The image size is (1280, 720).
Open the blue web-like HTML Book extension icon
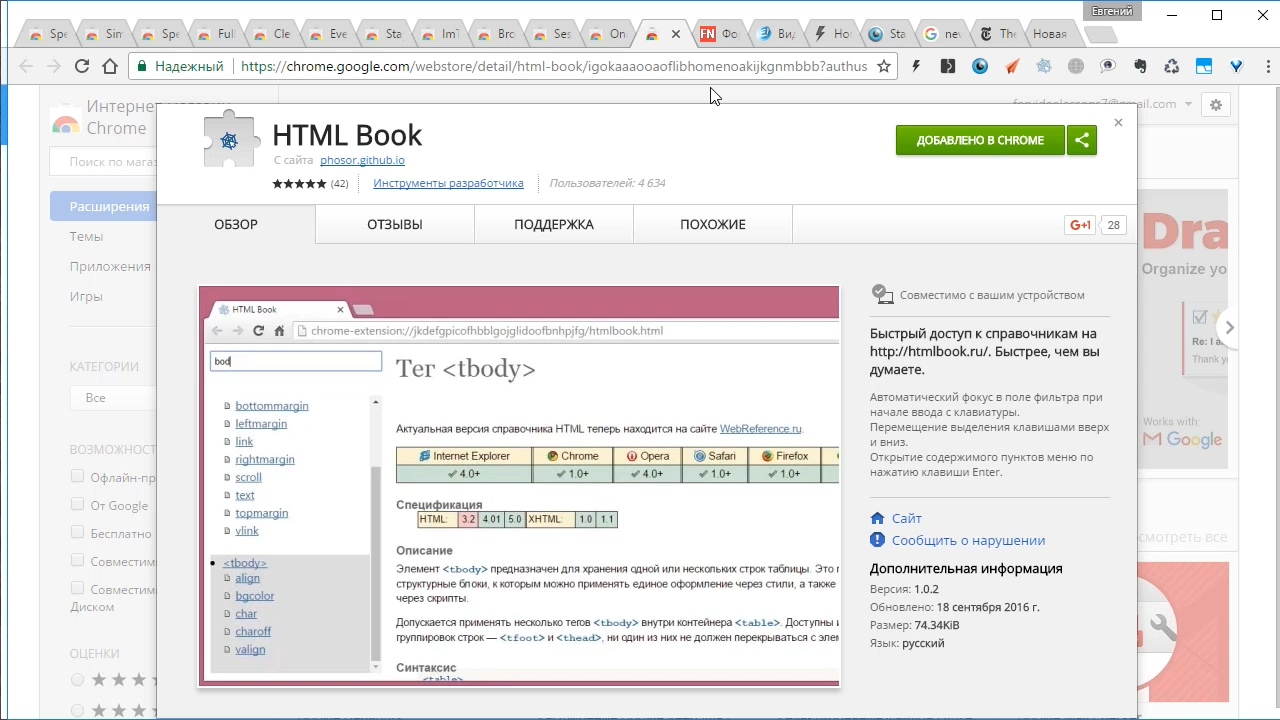pos(1044,66)
